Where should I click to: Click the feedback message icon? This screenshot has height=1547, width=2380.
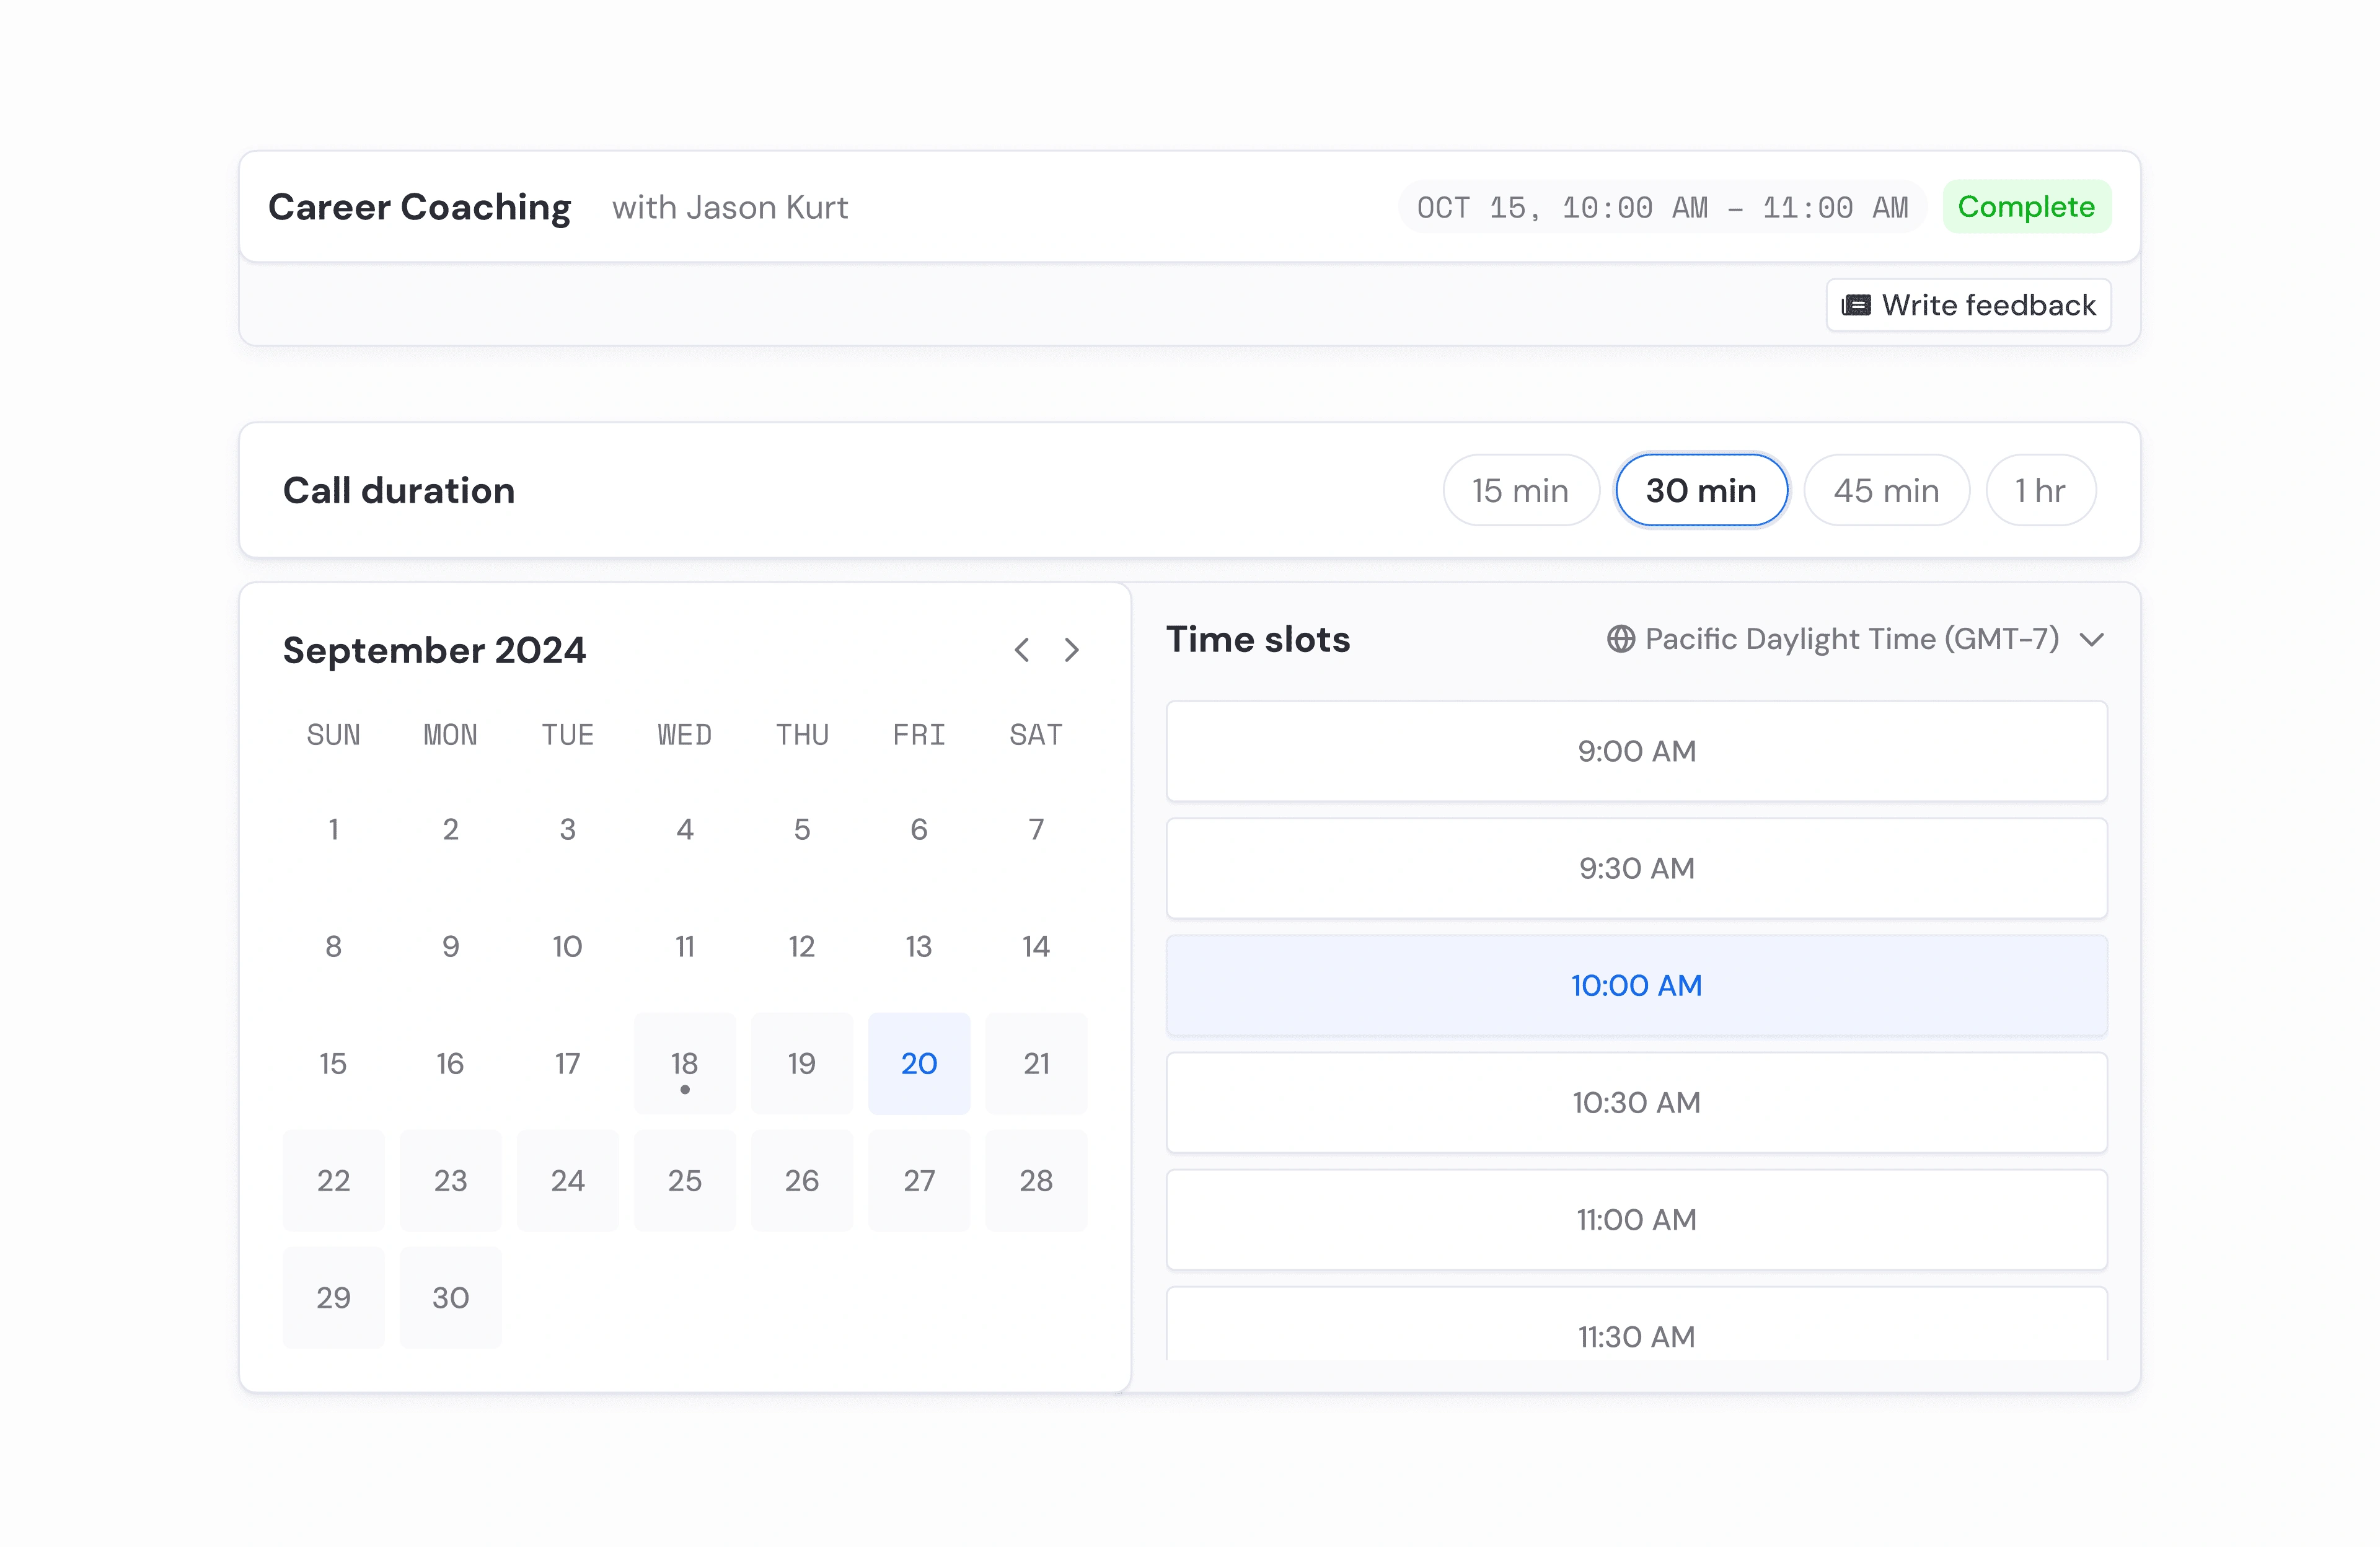[1856, 305]
